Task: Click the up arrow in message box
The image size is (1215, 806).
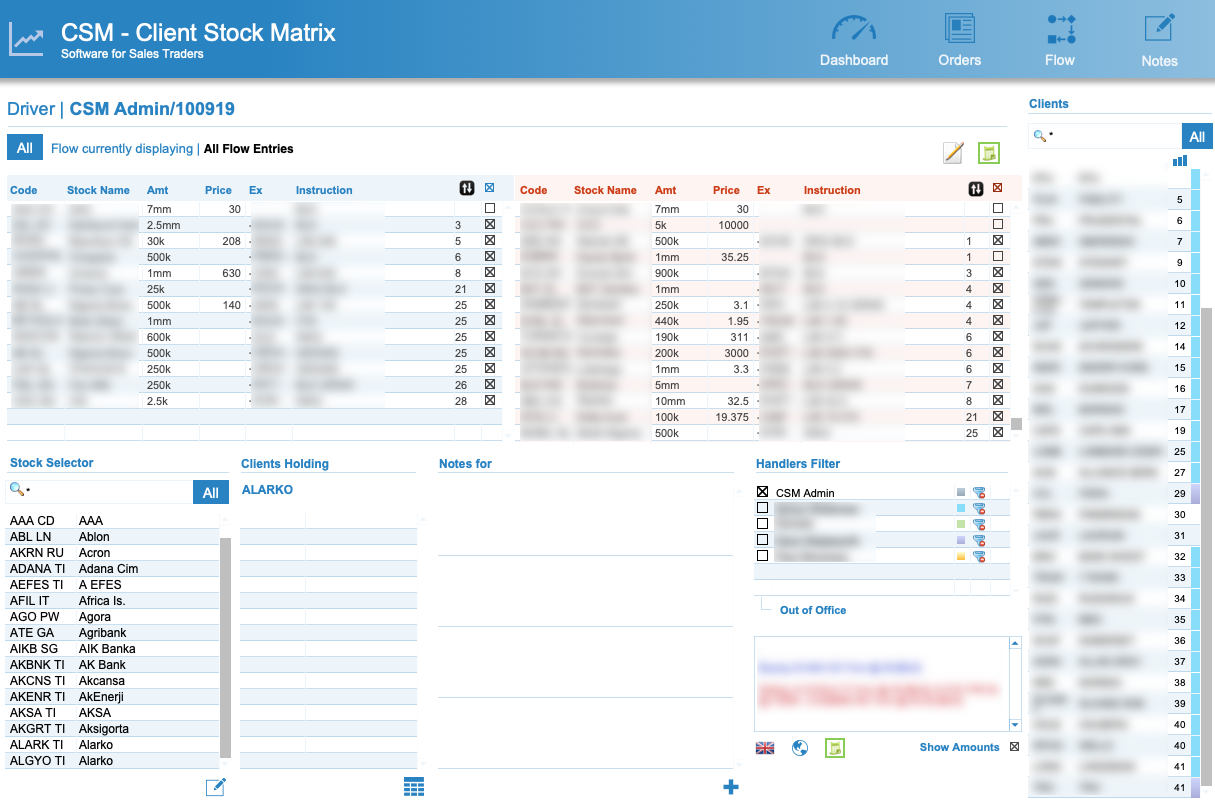Action: click(1015, 644)
